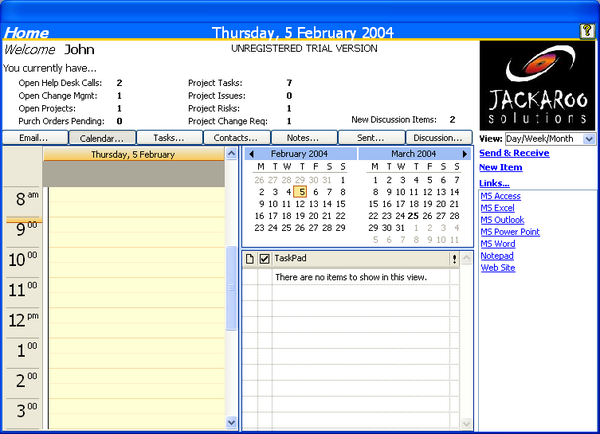
Task: Go to previous month in calendar
Action: tap(251, 154)
